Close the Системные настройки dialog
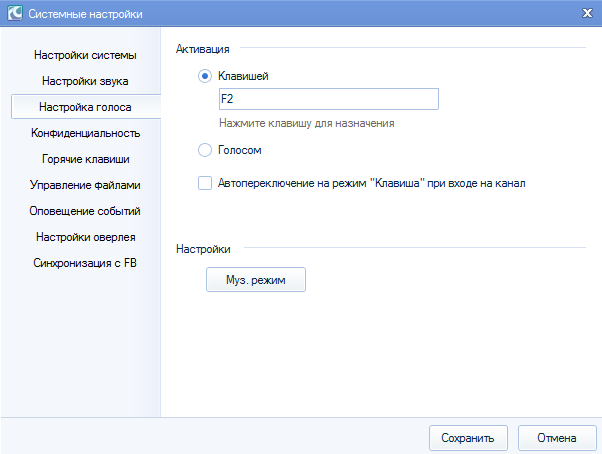This screenshot has width=602, height=454. point(587,13)
